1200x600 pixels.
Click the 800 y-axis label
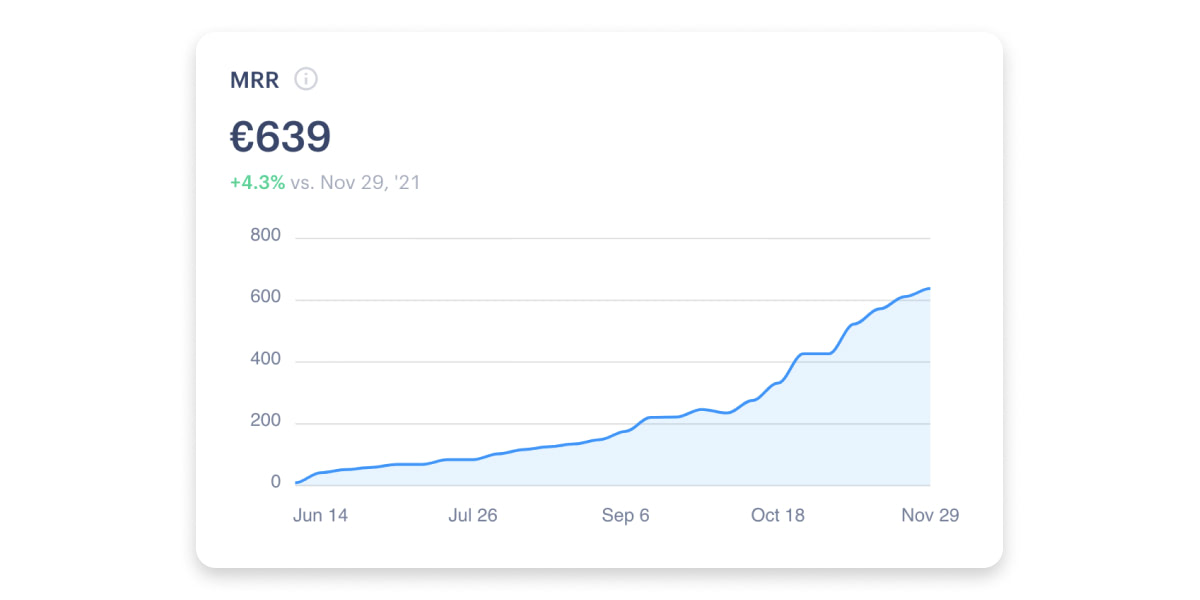pyautogui.click(x=265, y=236)
